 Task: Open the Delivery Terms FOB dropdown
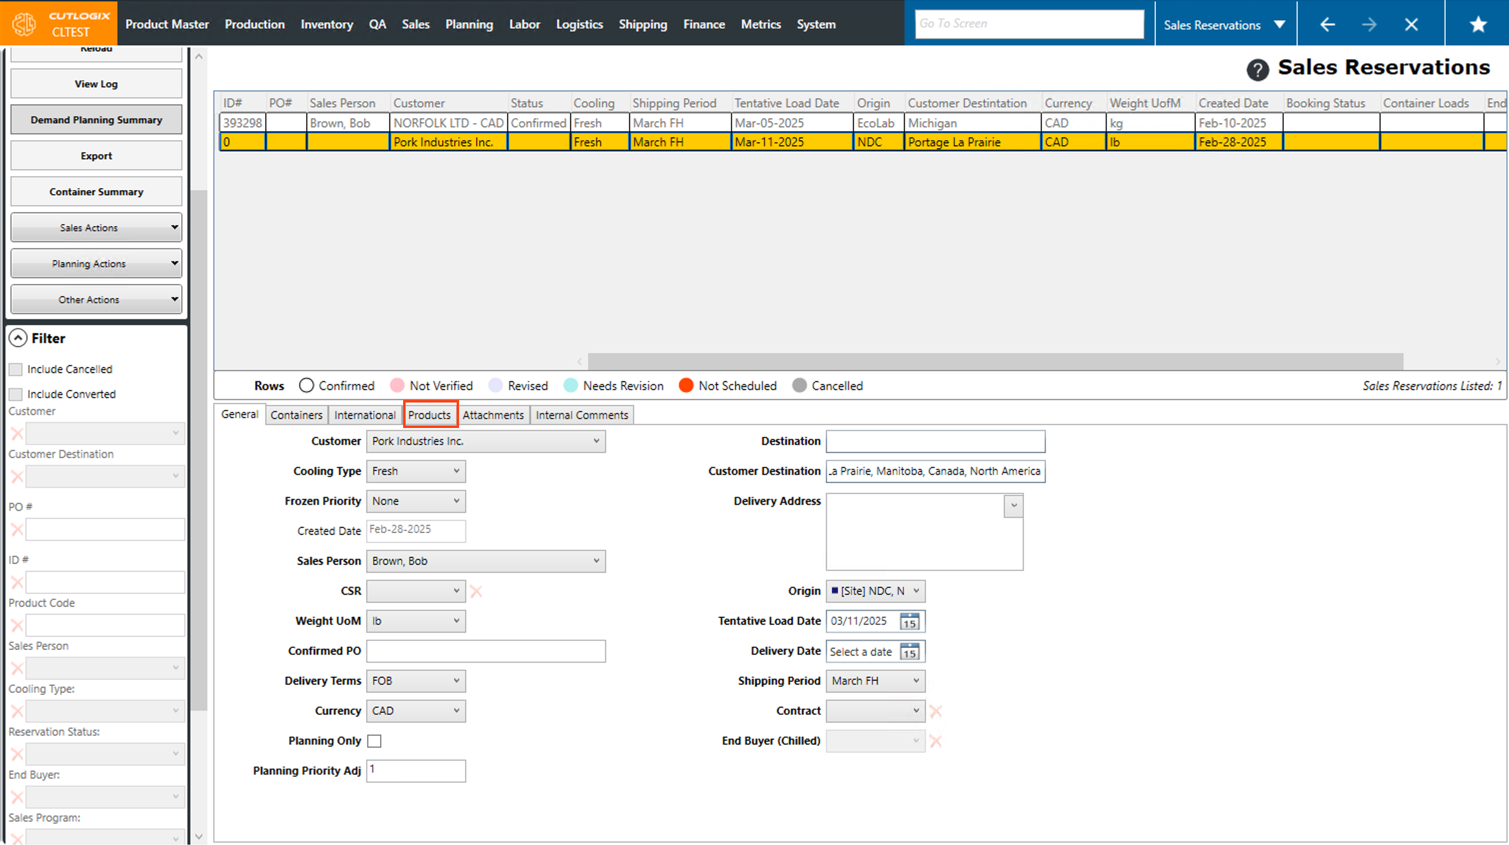click(x=416, y=681)
